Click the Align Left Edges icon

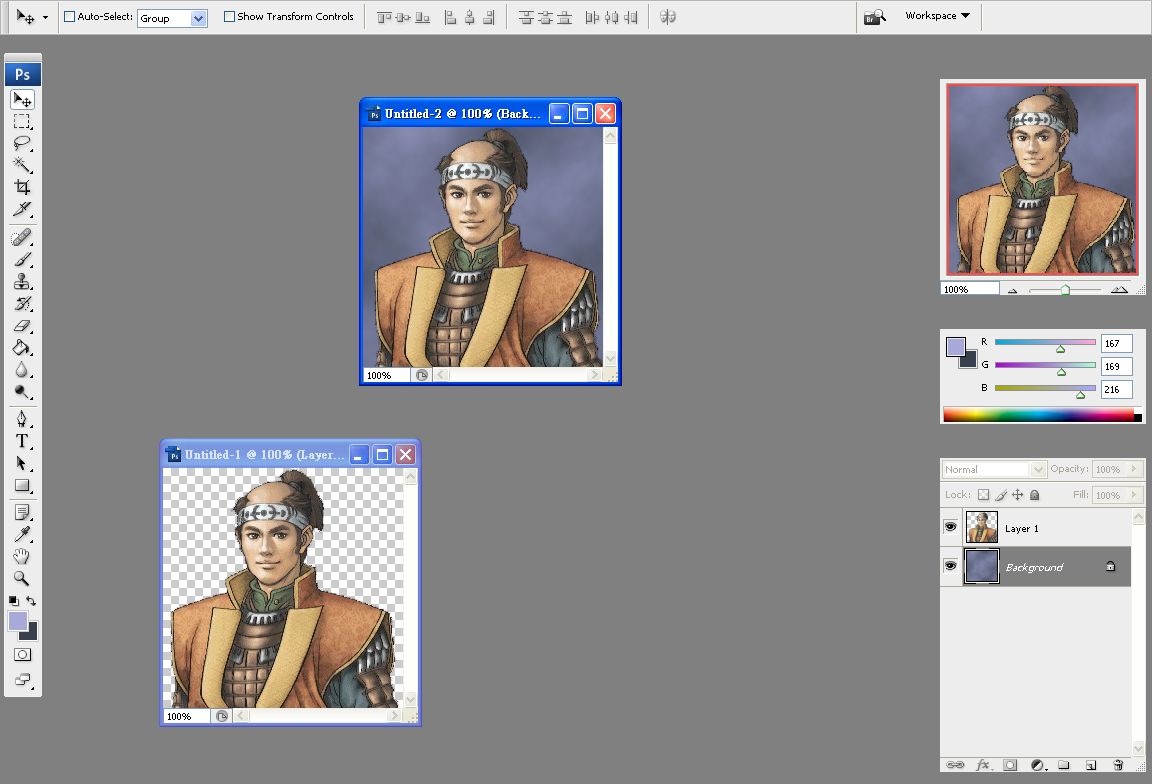(450, 17)
